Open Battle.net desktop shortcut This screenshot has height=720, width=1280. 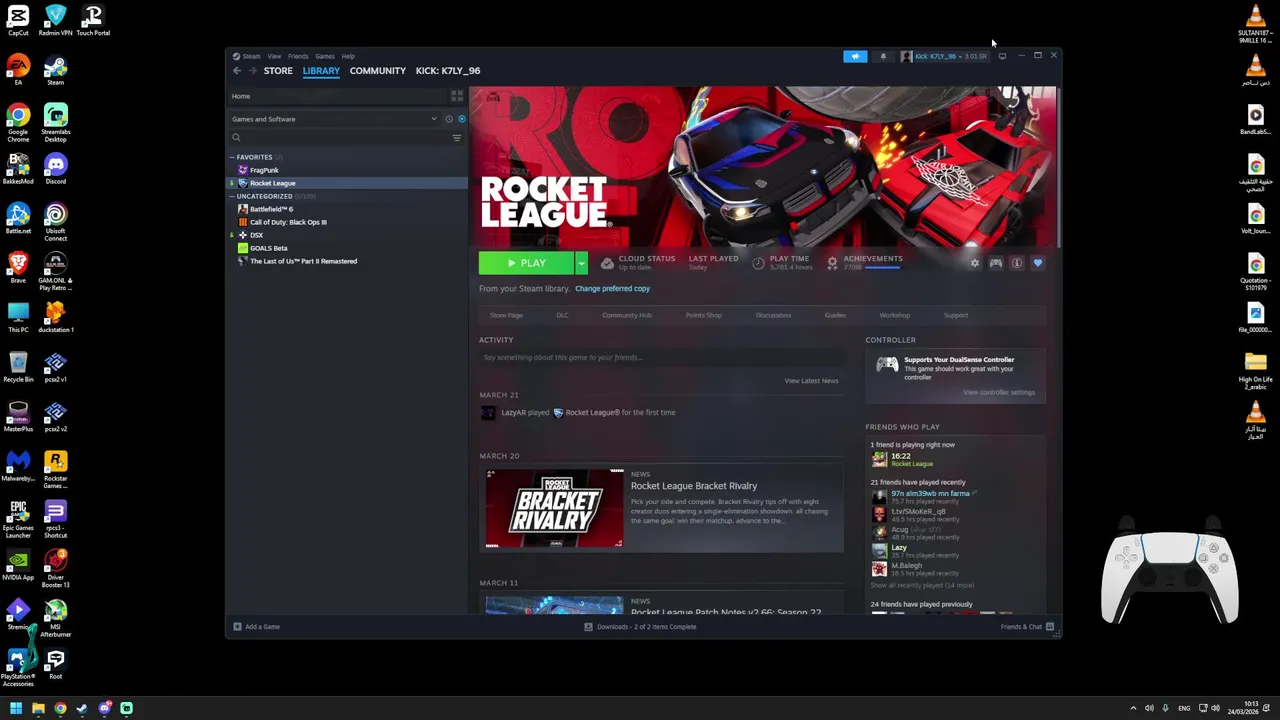[x=18, y=218]
